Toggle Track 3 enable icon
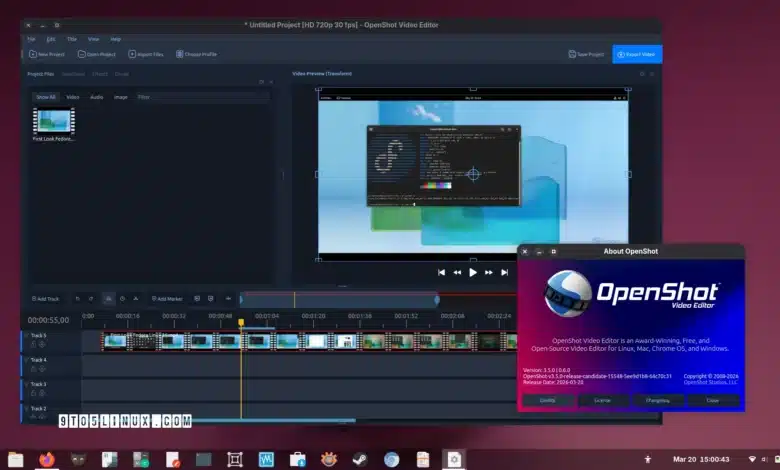Image resolution: width=780 pixels, height=470 pixels. (x=42, y=393)
